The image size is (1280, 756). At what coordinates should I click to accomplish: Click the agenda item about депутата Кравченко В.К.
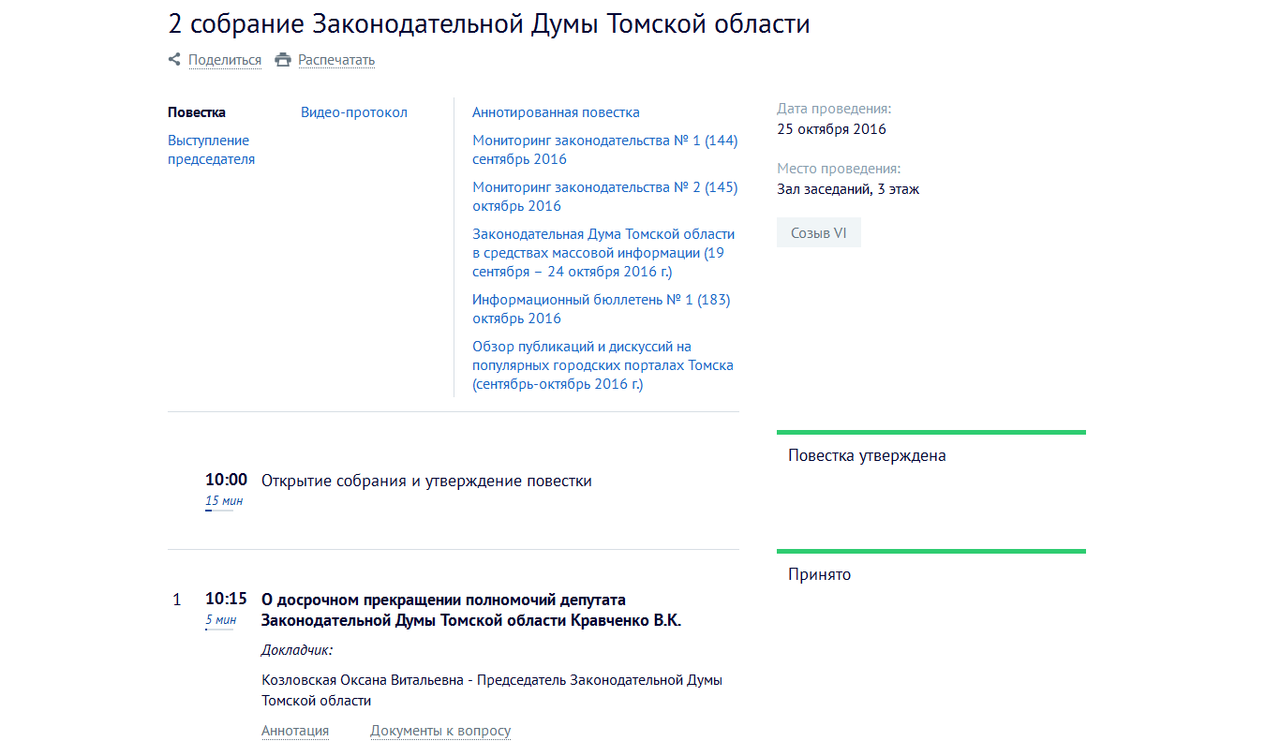point(471,610)
